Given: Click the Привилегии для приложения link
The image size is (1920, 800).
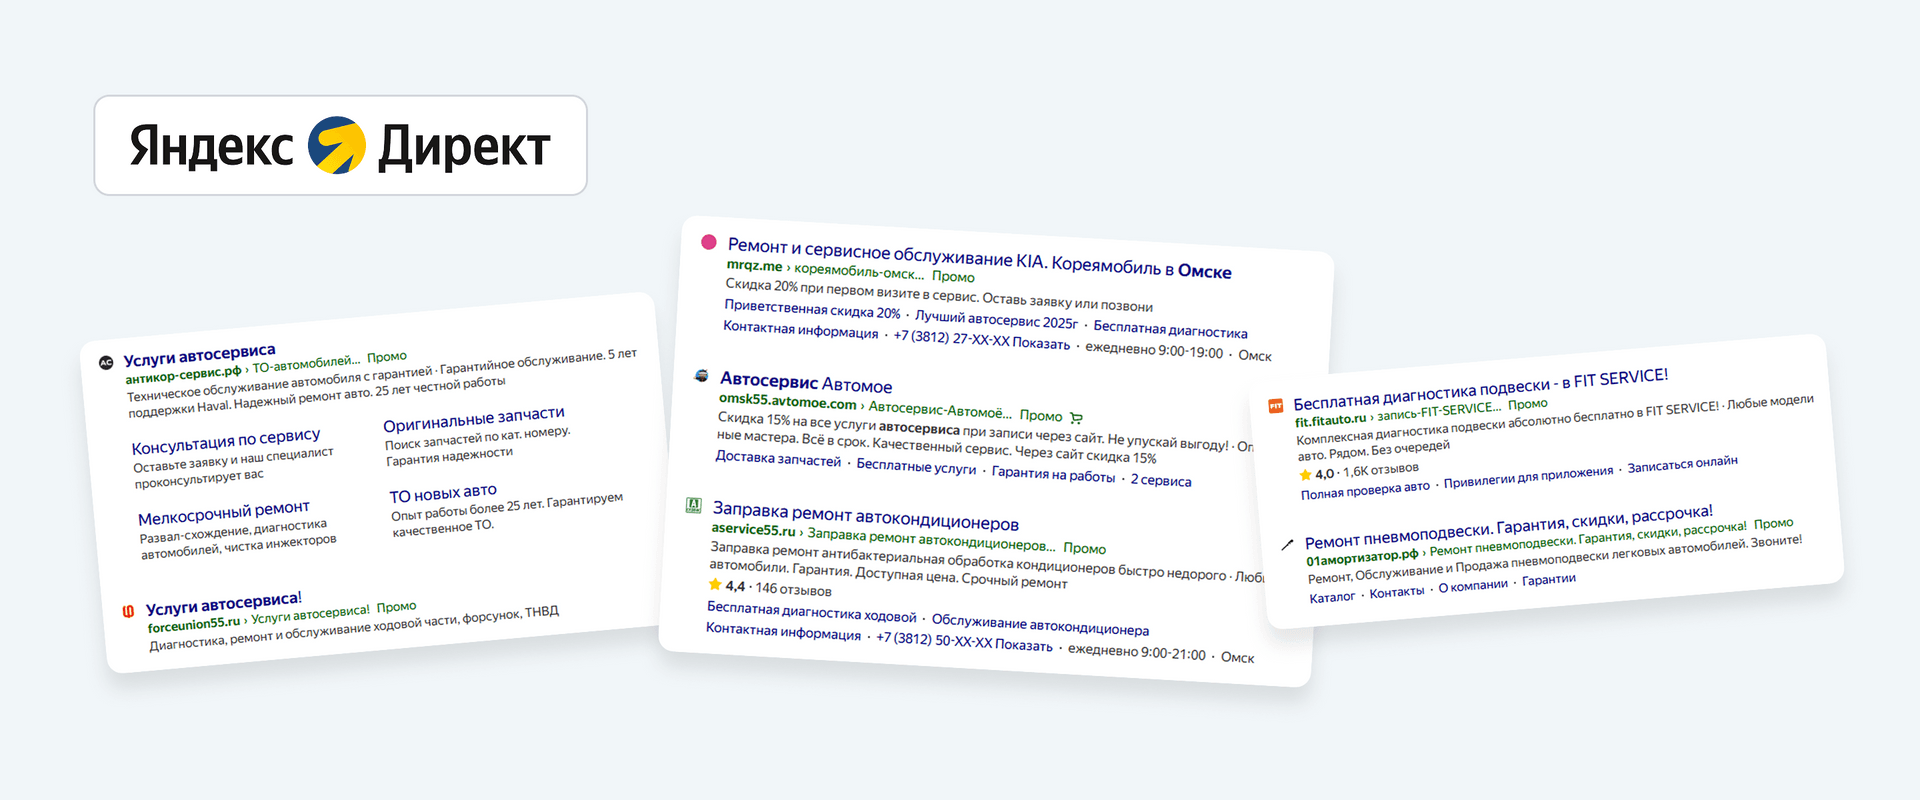Looking at the screenshot, I should [x=1528, y=477].
